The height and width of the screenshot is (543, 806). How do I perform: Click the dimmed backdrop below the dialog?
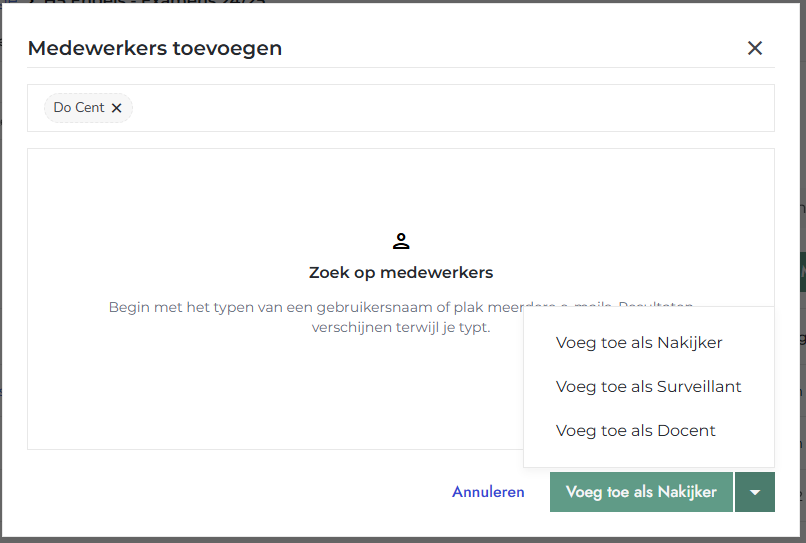pyautogui.click(x=400, y=539)
